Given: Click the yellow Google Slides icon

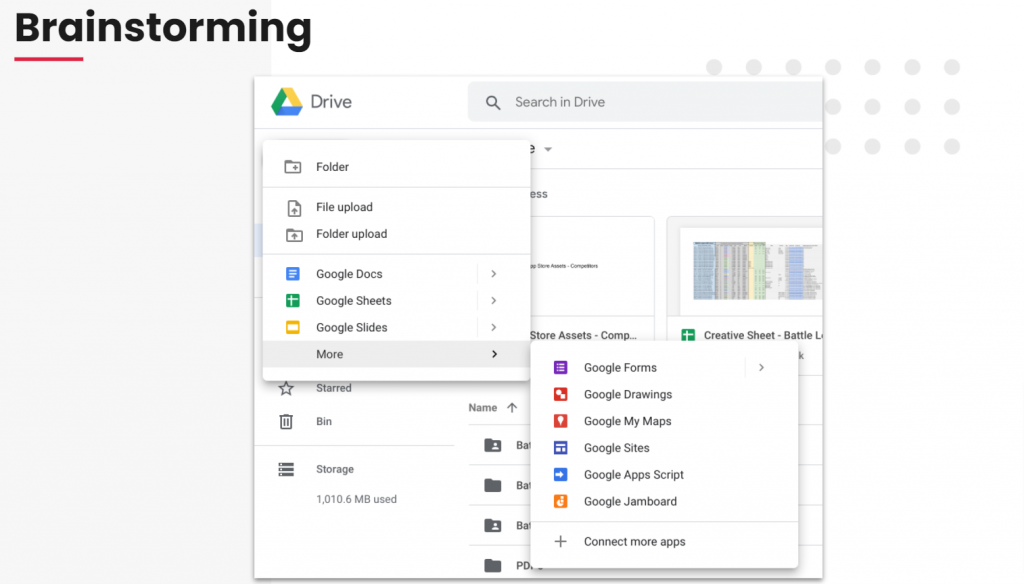Looking at the screenshot, I should pos(293,327).
